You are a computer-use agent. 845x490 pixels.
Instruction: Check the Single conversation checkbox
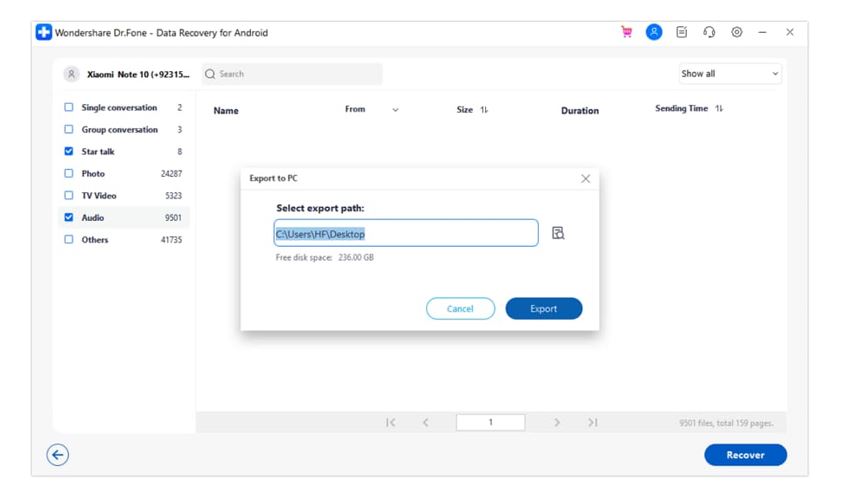tap(68, 107)
